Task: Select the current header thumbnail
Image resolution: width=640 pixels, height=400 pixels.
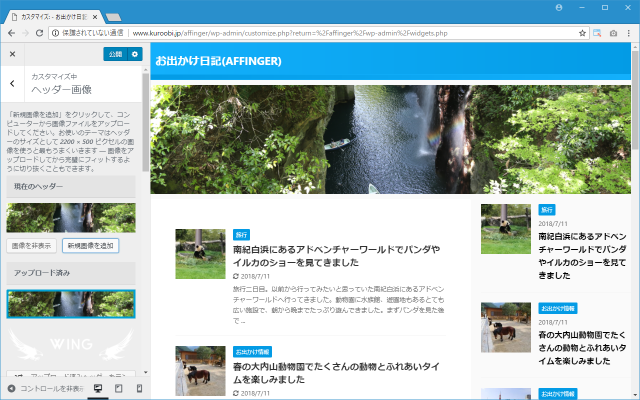Action: click(71, 218)
